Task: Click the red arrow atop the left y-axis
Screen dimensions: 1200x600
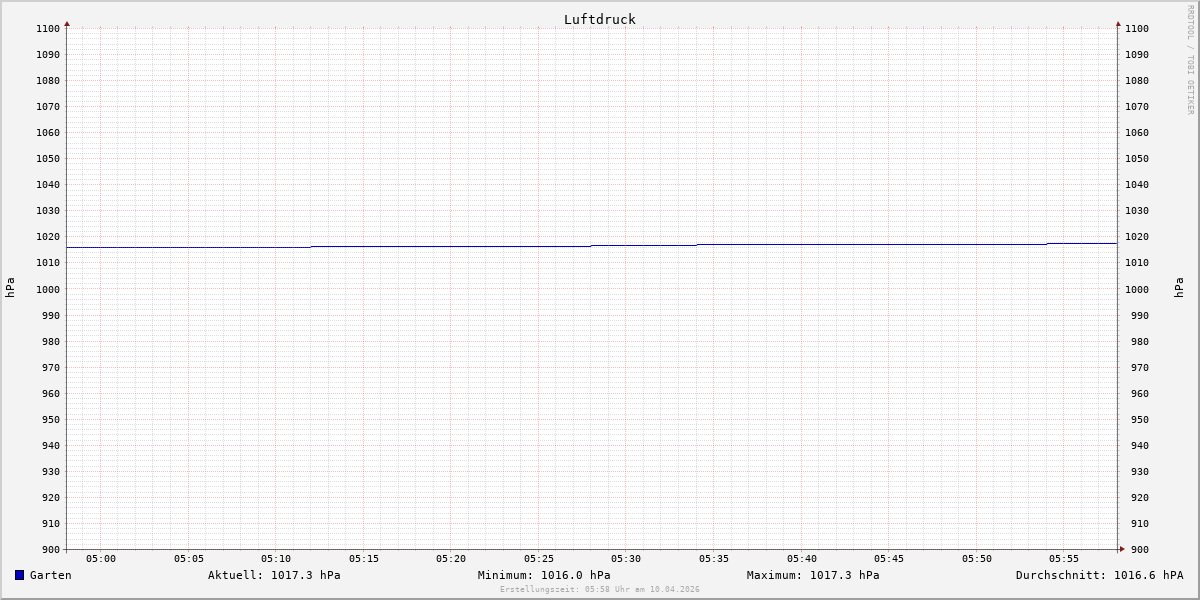Action: (x=67, y=23)
